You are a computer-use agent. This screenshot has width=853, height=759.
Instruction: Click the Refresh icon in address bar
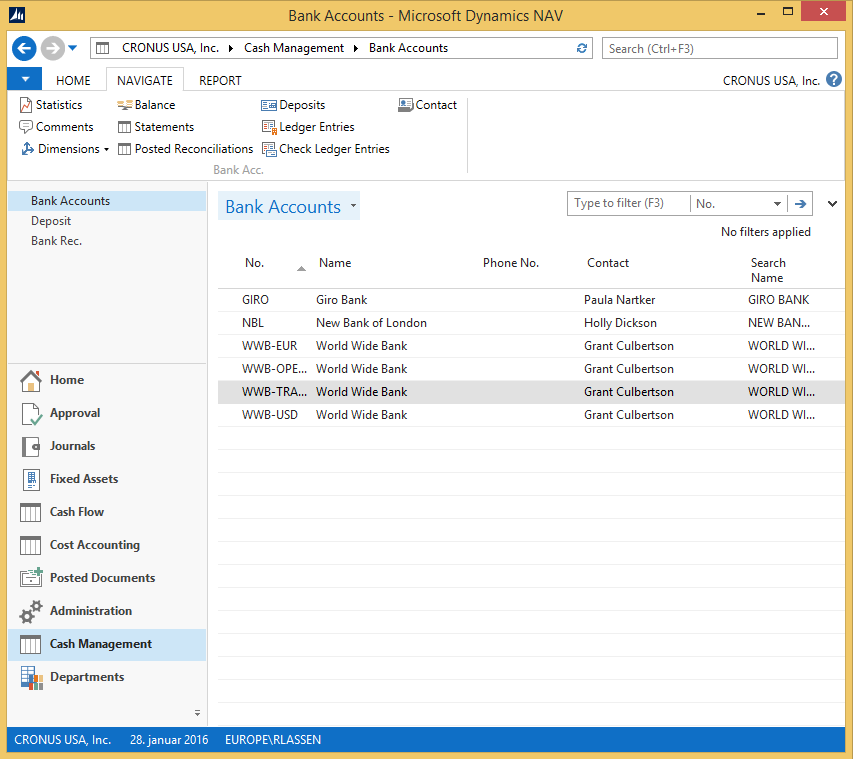pyautogui.click(x=582, y=48)
